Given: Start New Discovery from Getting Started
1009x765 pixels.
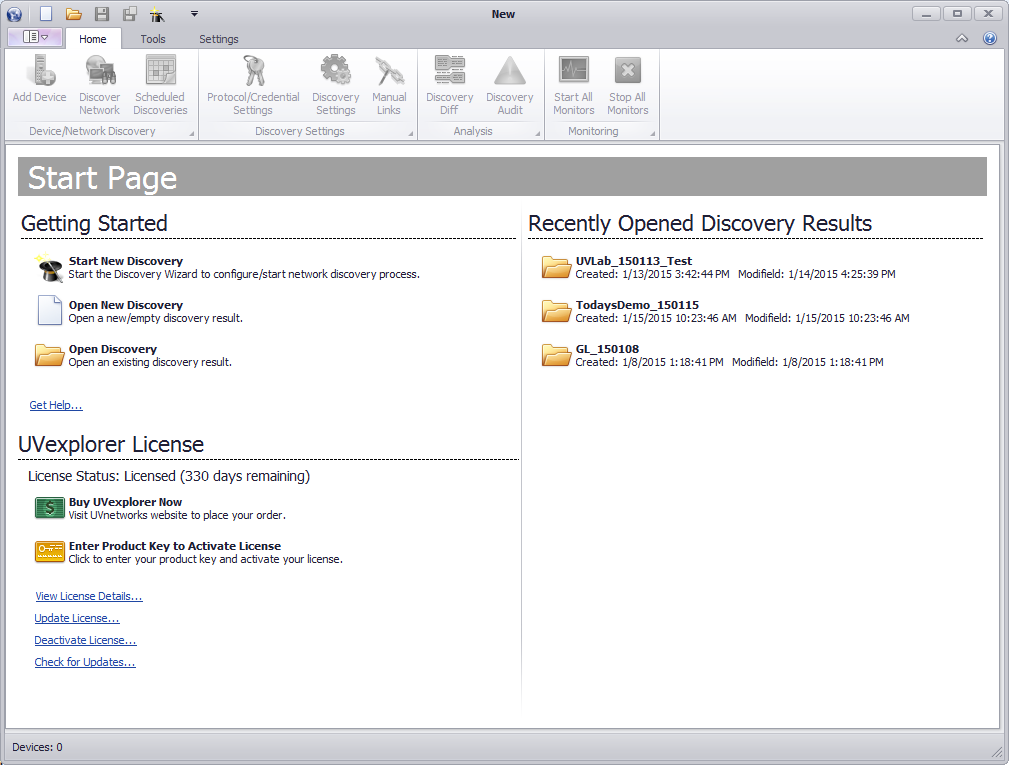Looking at the screenshot, I should pyautogui.click(x=227, y=267).
